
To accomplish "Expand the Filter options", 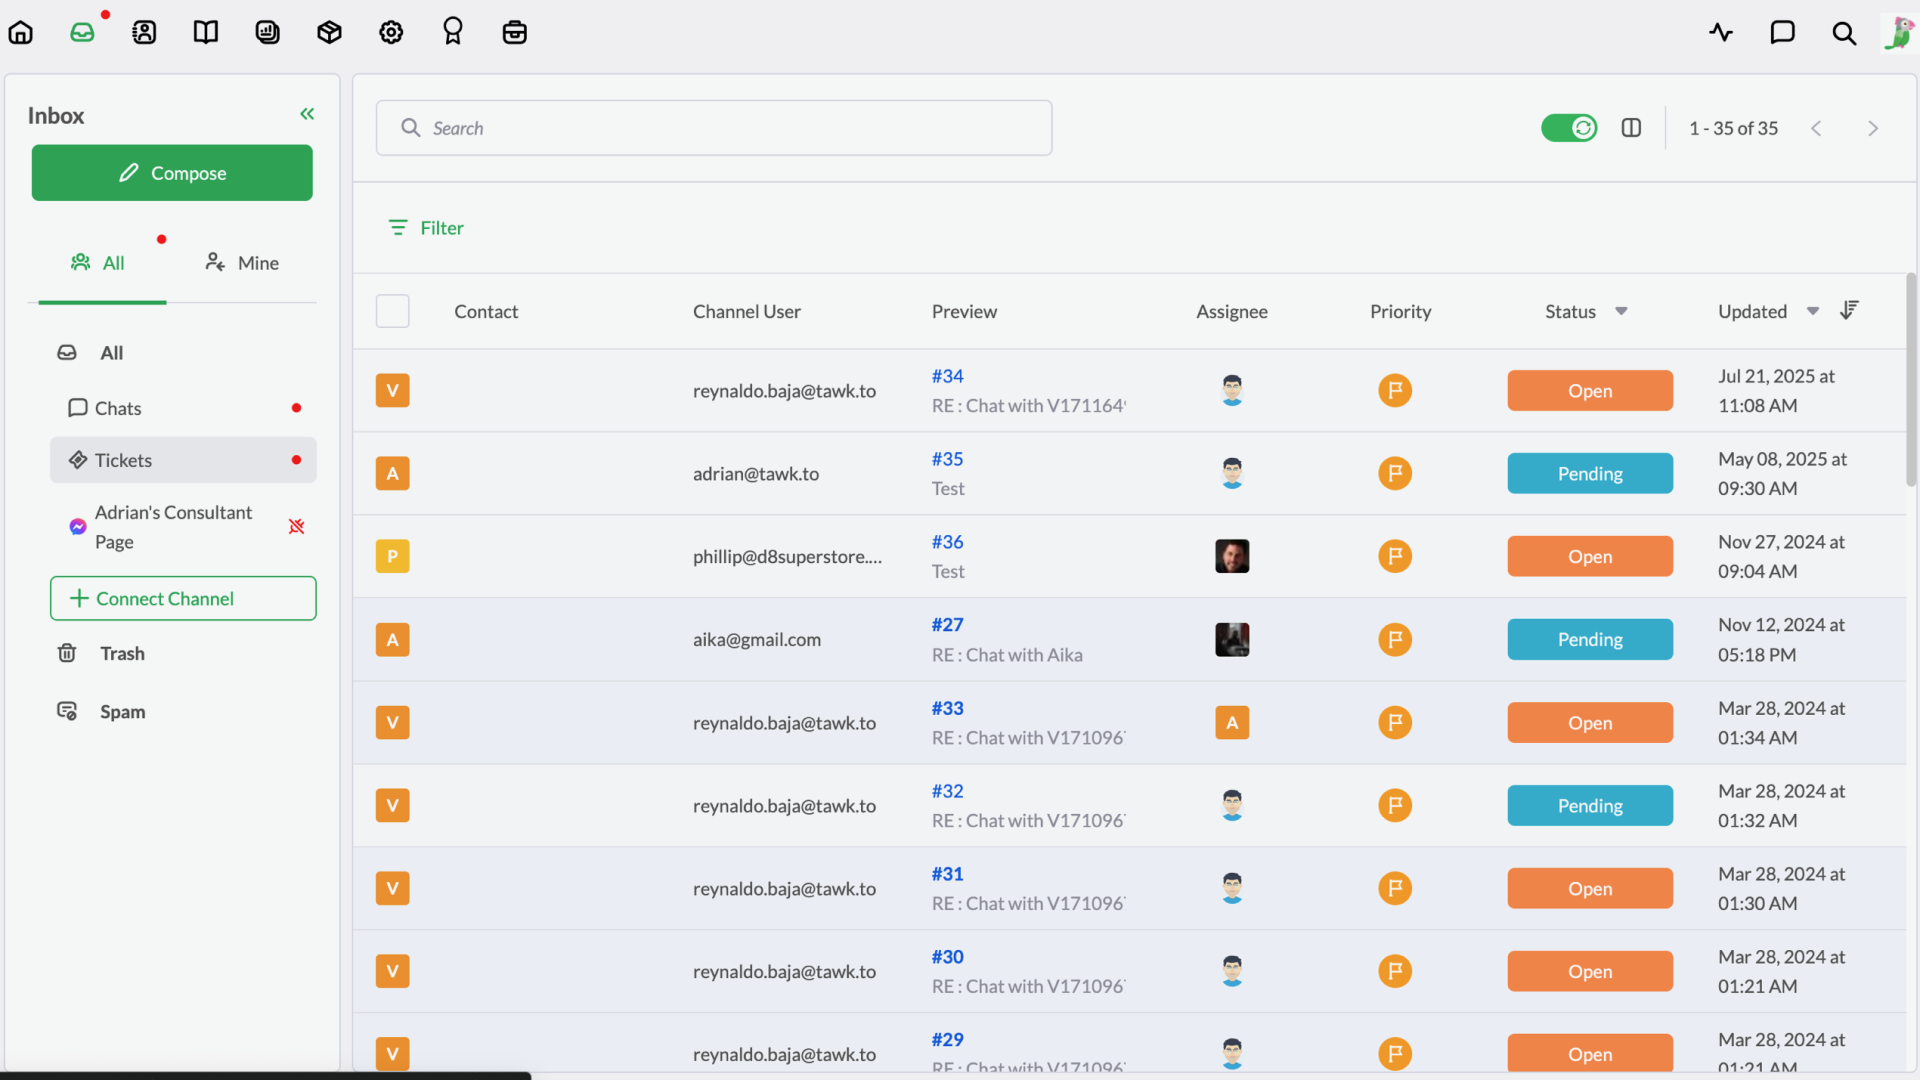I will click(427, 228).
